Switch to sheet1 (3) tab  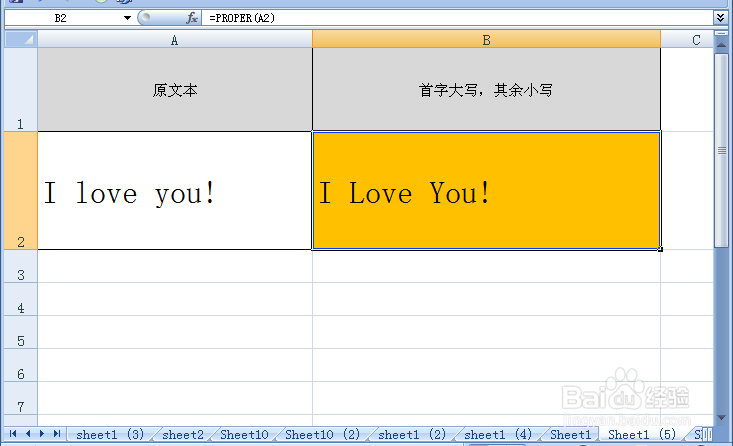[110, 434]
